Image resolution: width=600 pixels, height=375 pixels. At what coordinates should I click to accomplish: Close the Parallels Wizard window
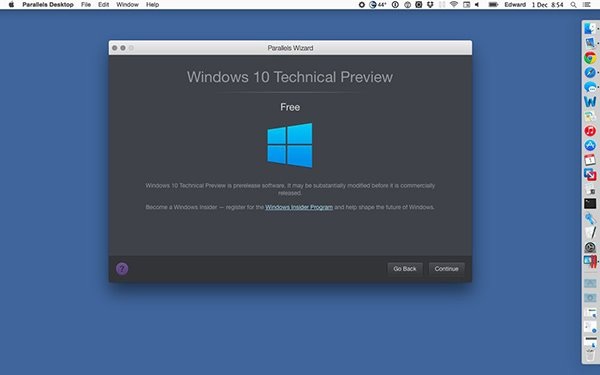(x=114, y=48)
